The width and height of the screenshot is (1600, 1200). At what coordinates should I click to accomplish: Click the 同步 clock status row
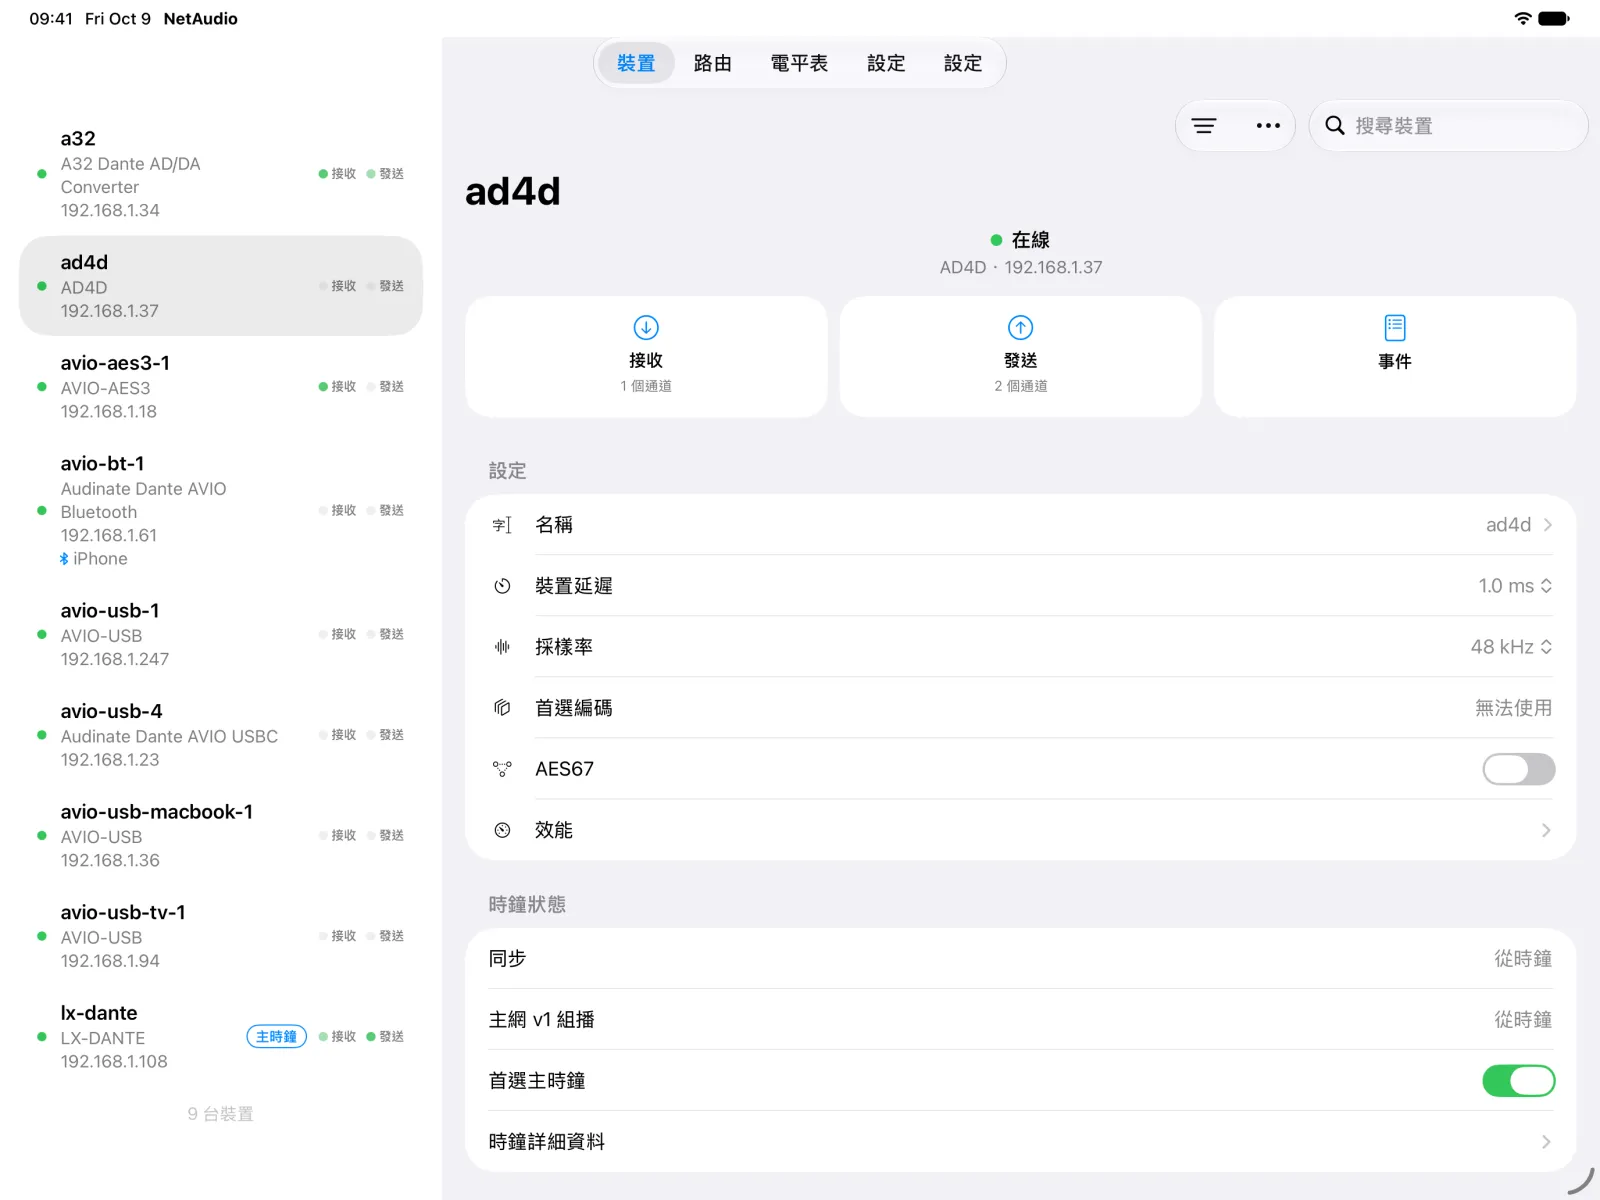coord(1020,959)
